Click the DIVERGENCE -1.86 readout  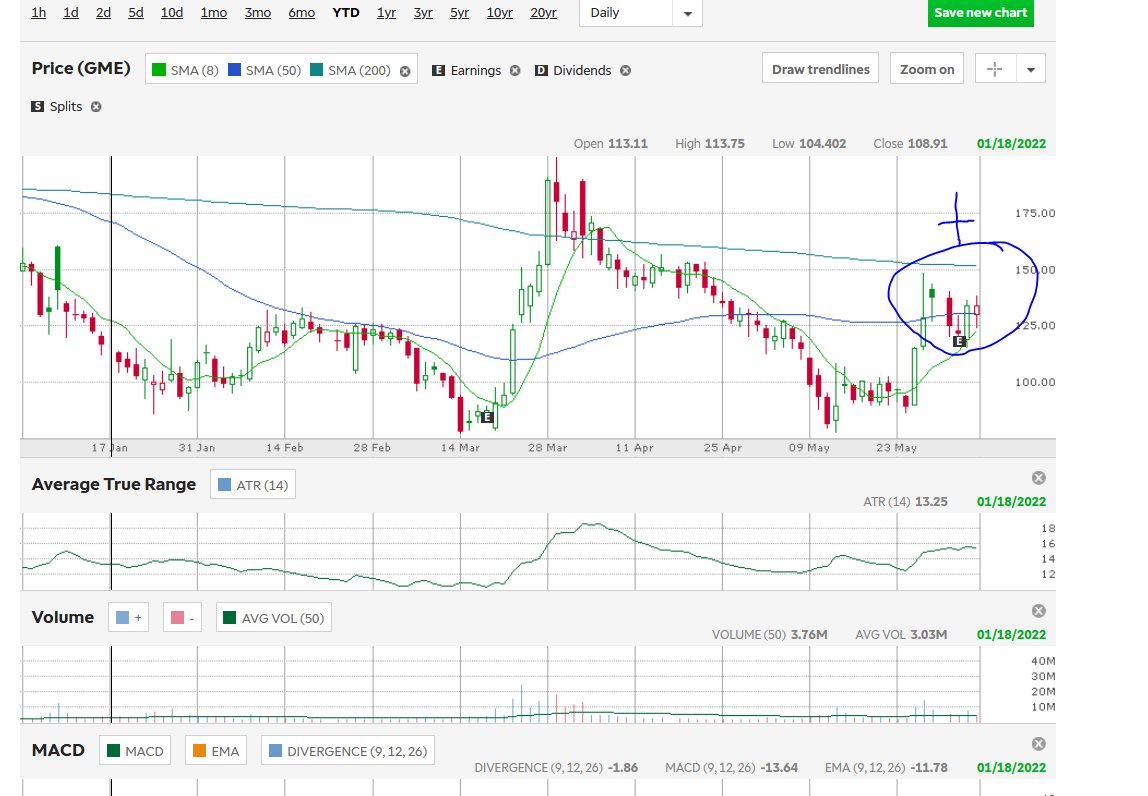click(556, 767)
